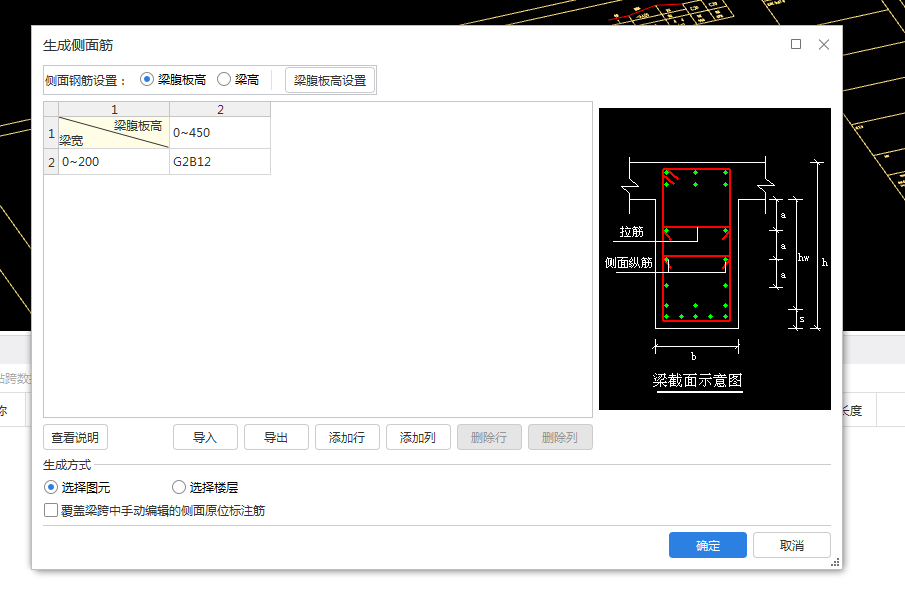Click column header 2 in the table

pyautogui.click(x=220, y=109)
